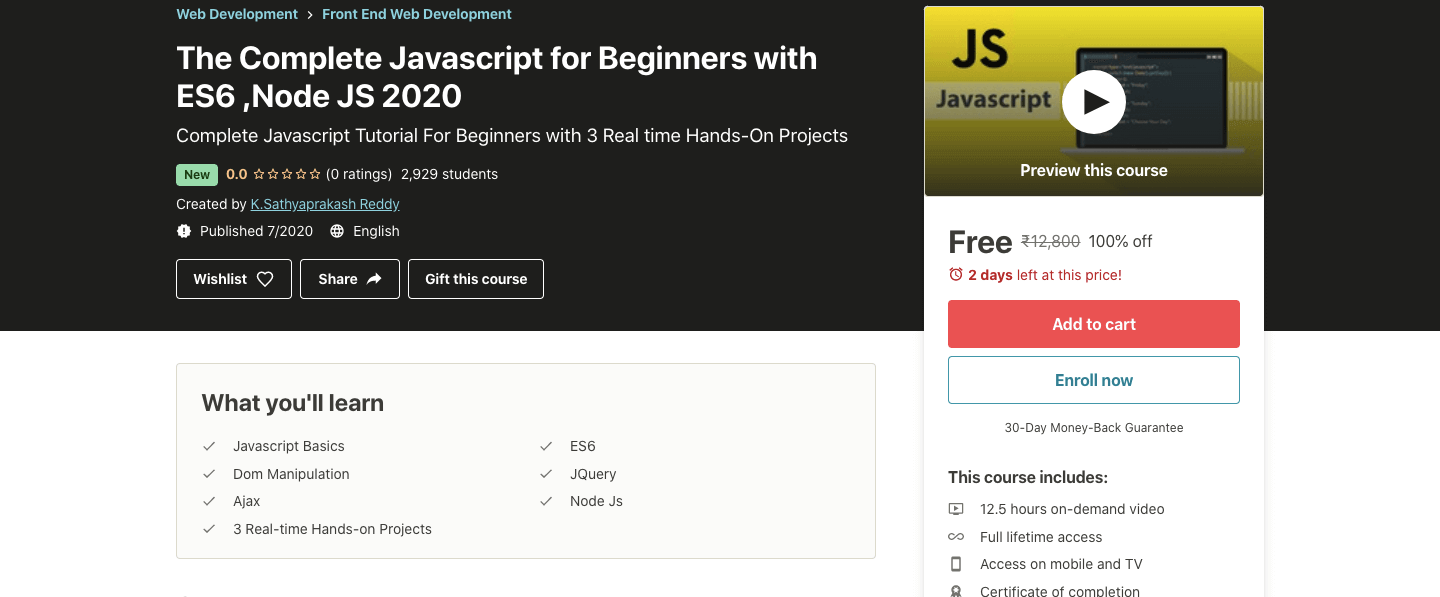
Task: Click the infinity lifetime access icon
Action: [957, 537]
